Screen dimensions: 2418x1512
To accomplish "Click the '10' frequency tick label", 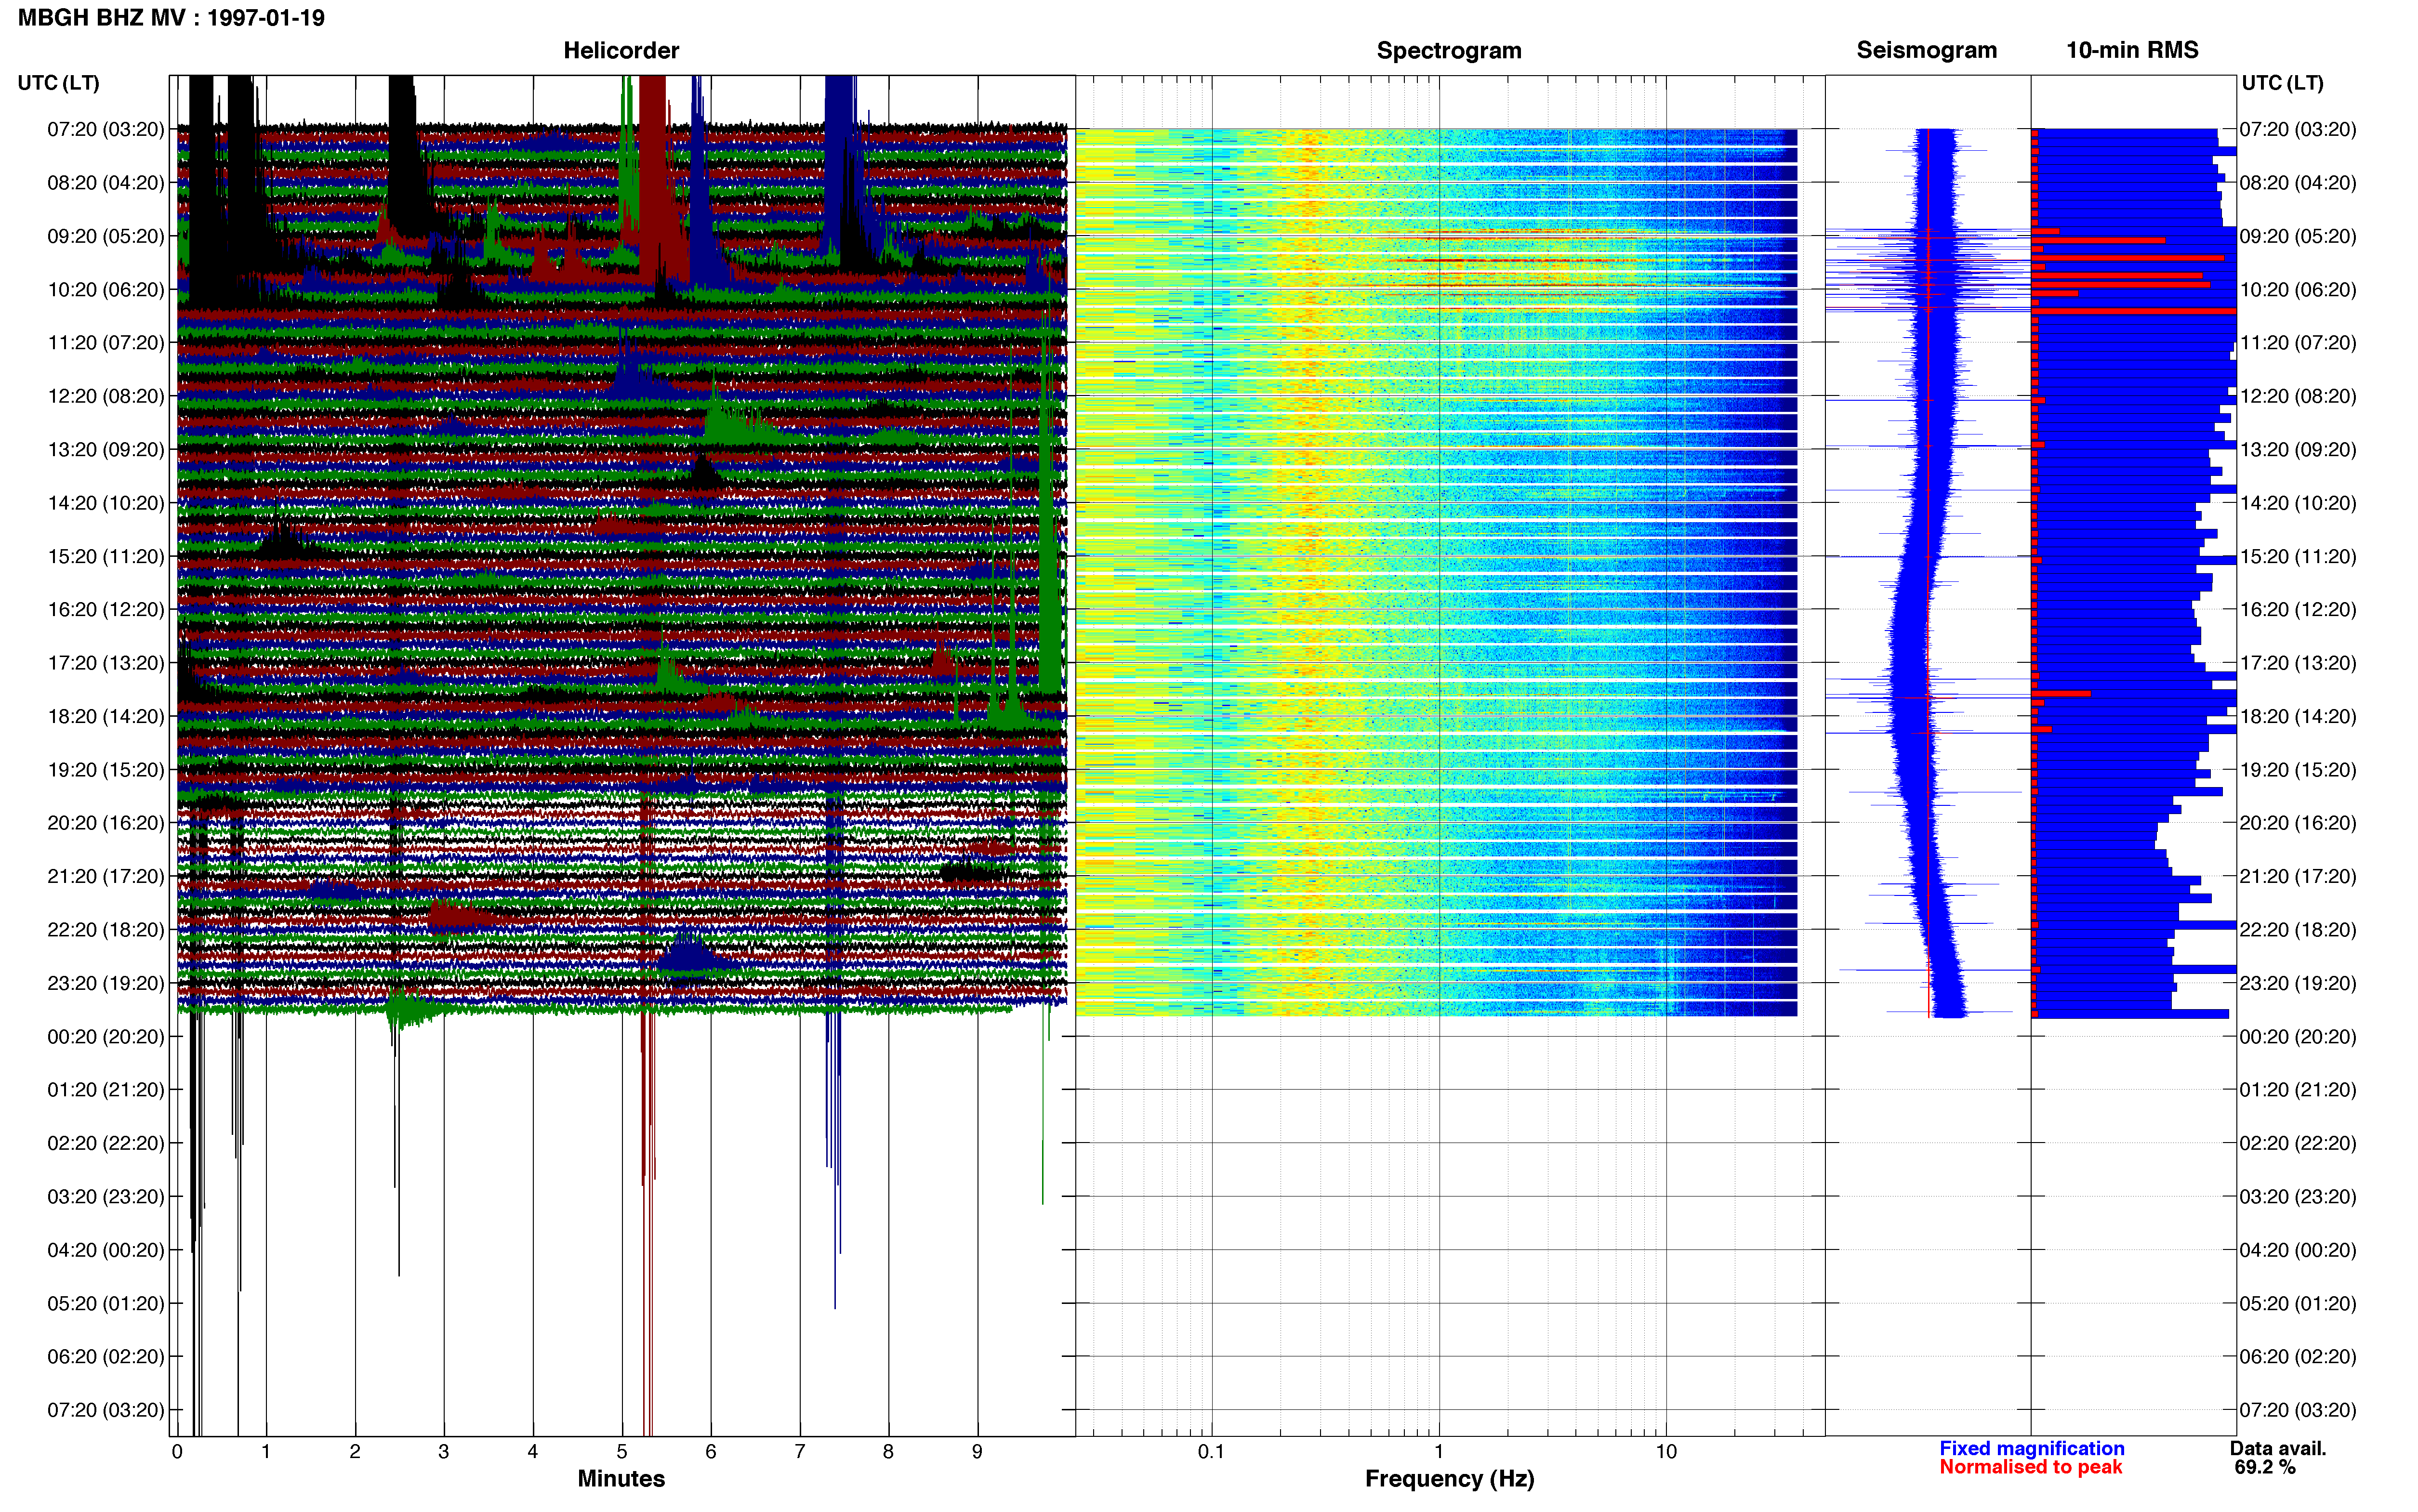I will pyautogui.click(x=1666, y=1452).
